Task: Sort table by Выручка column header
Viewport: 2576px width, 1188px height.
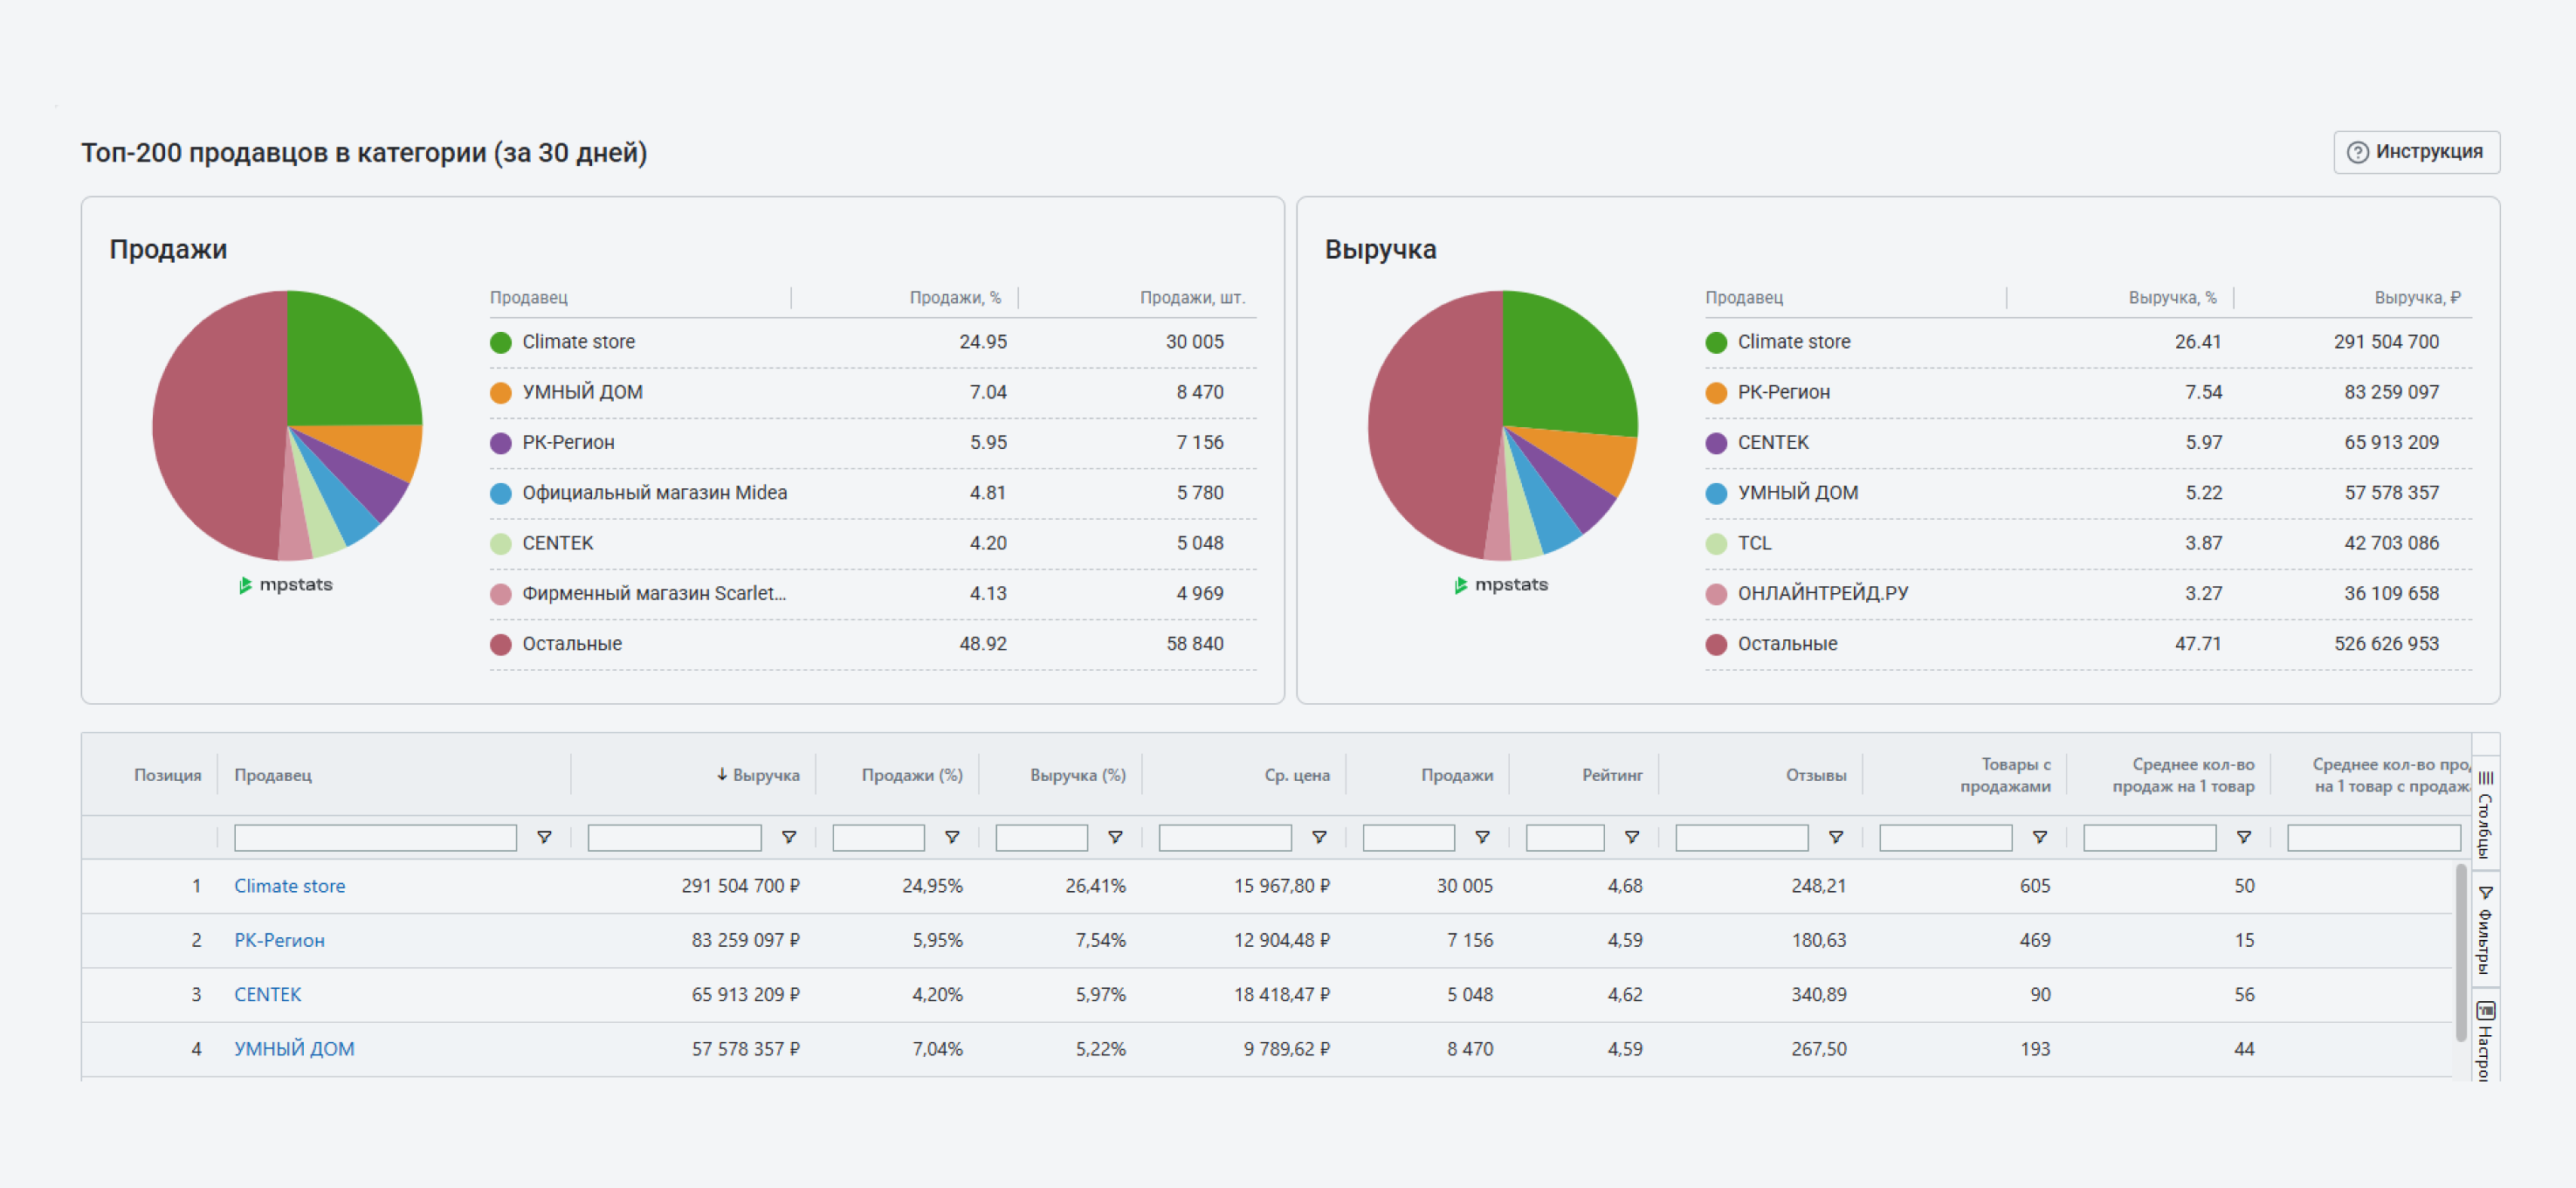Action: tap(758, 775)
